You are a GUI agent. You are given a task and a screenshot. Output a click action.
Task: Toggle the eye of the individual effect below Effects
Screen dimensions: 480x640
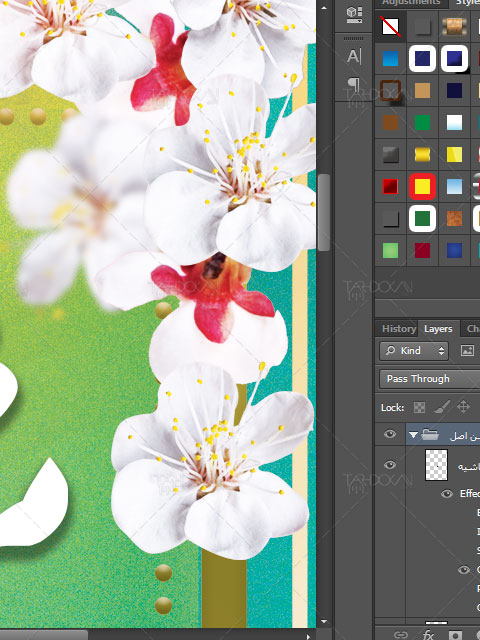464,570
